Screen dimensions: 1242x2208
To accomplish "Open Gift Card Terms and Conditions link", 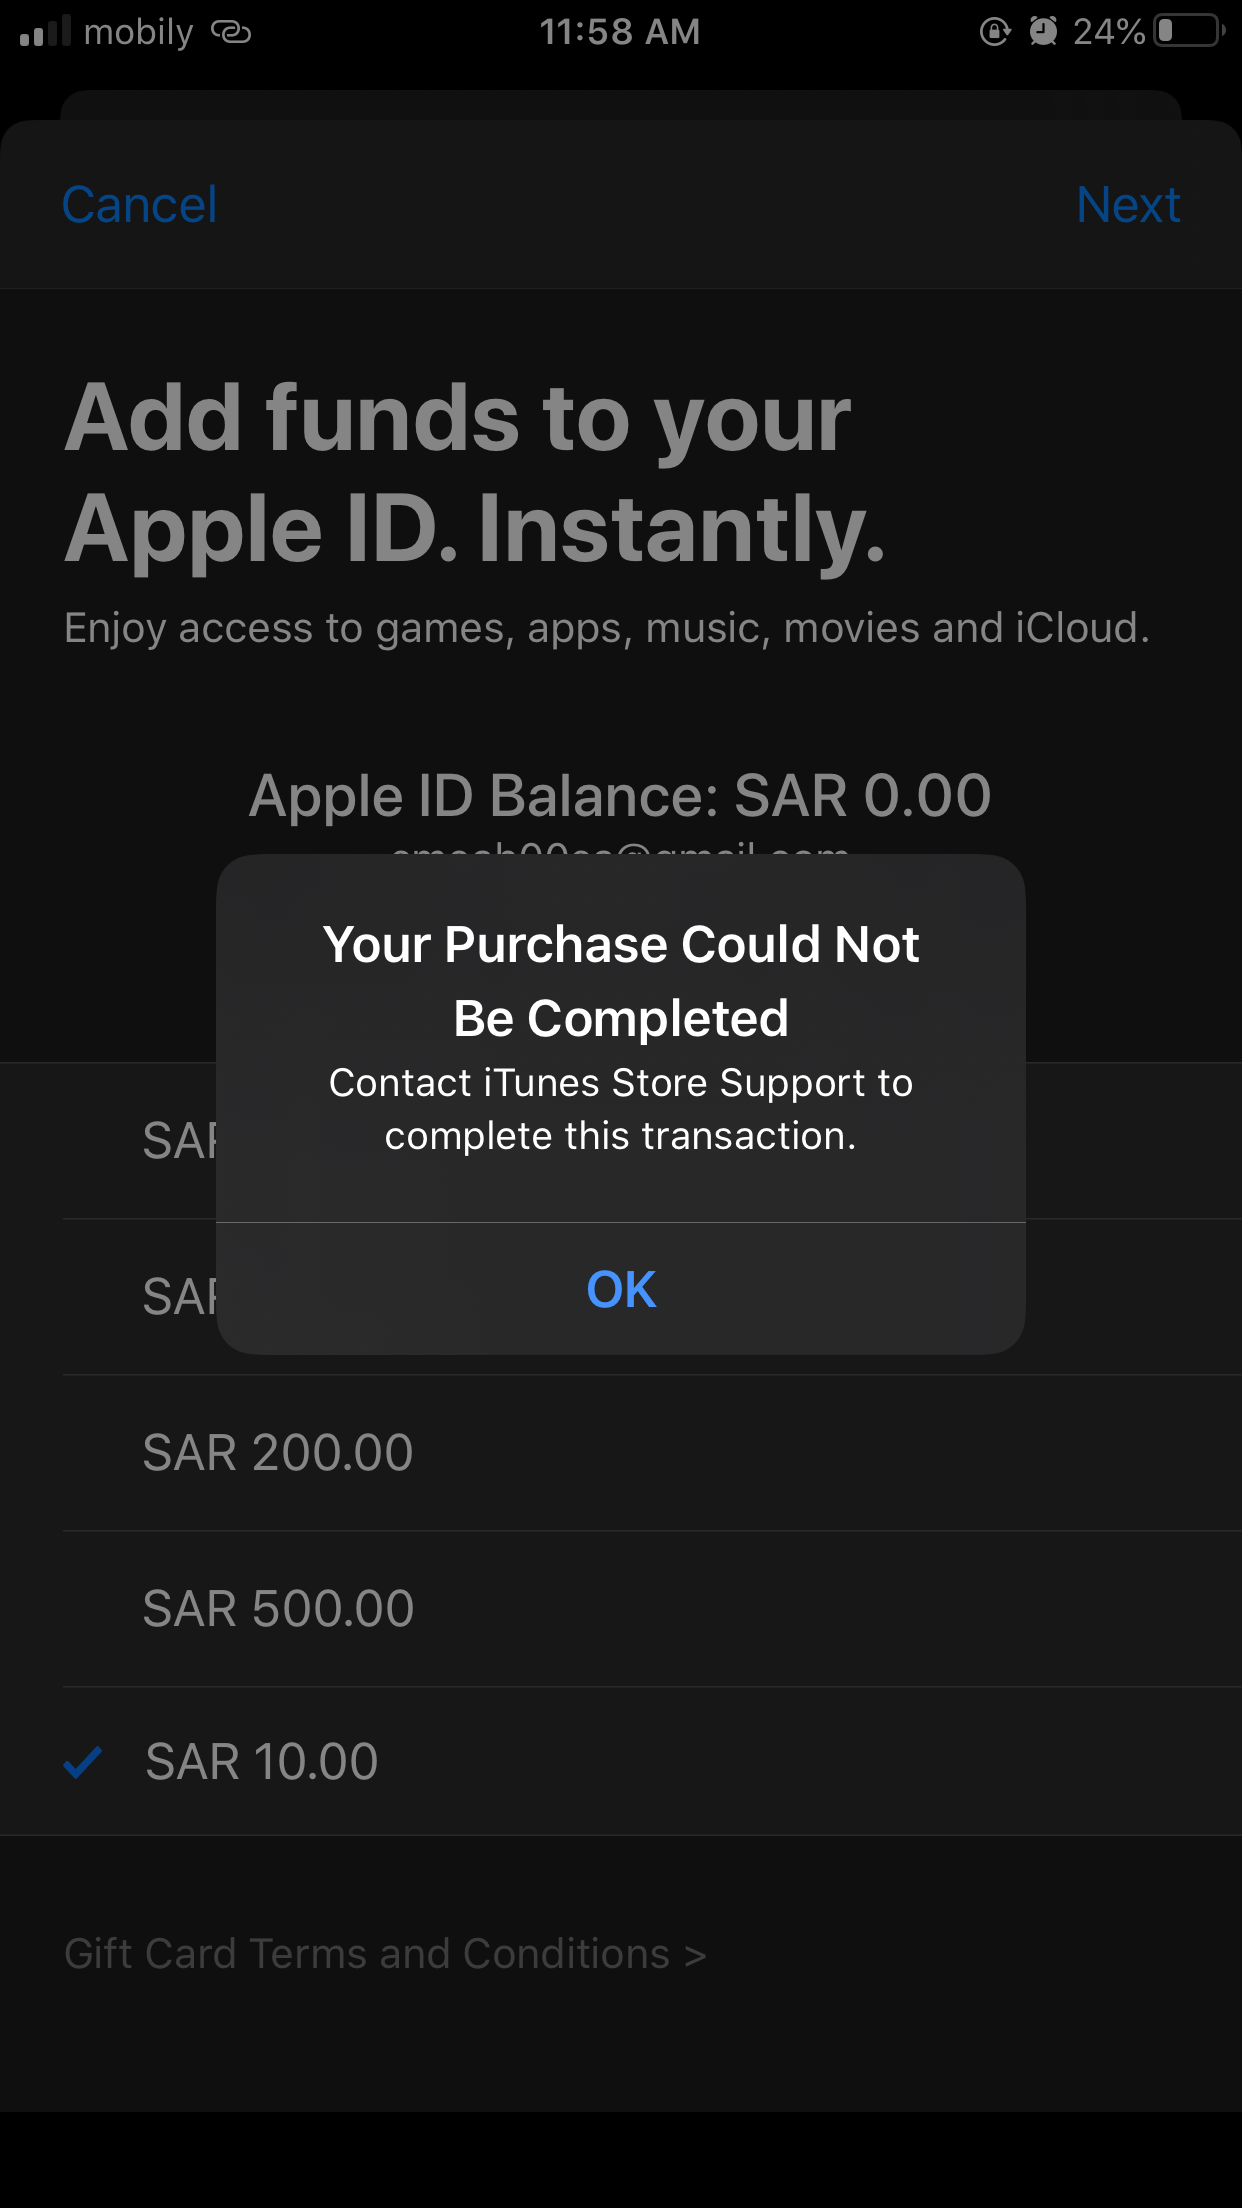I will click(x=366, y=1954).
